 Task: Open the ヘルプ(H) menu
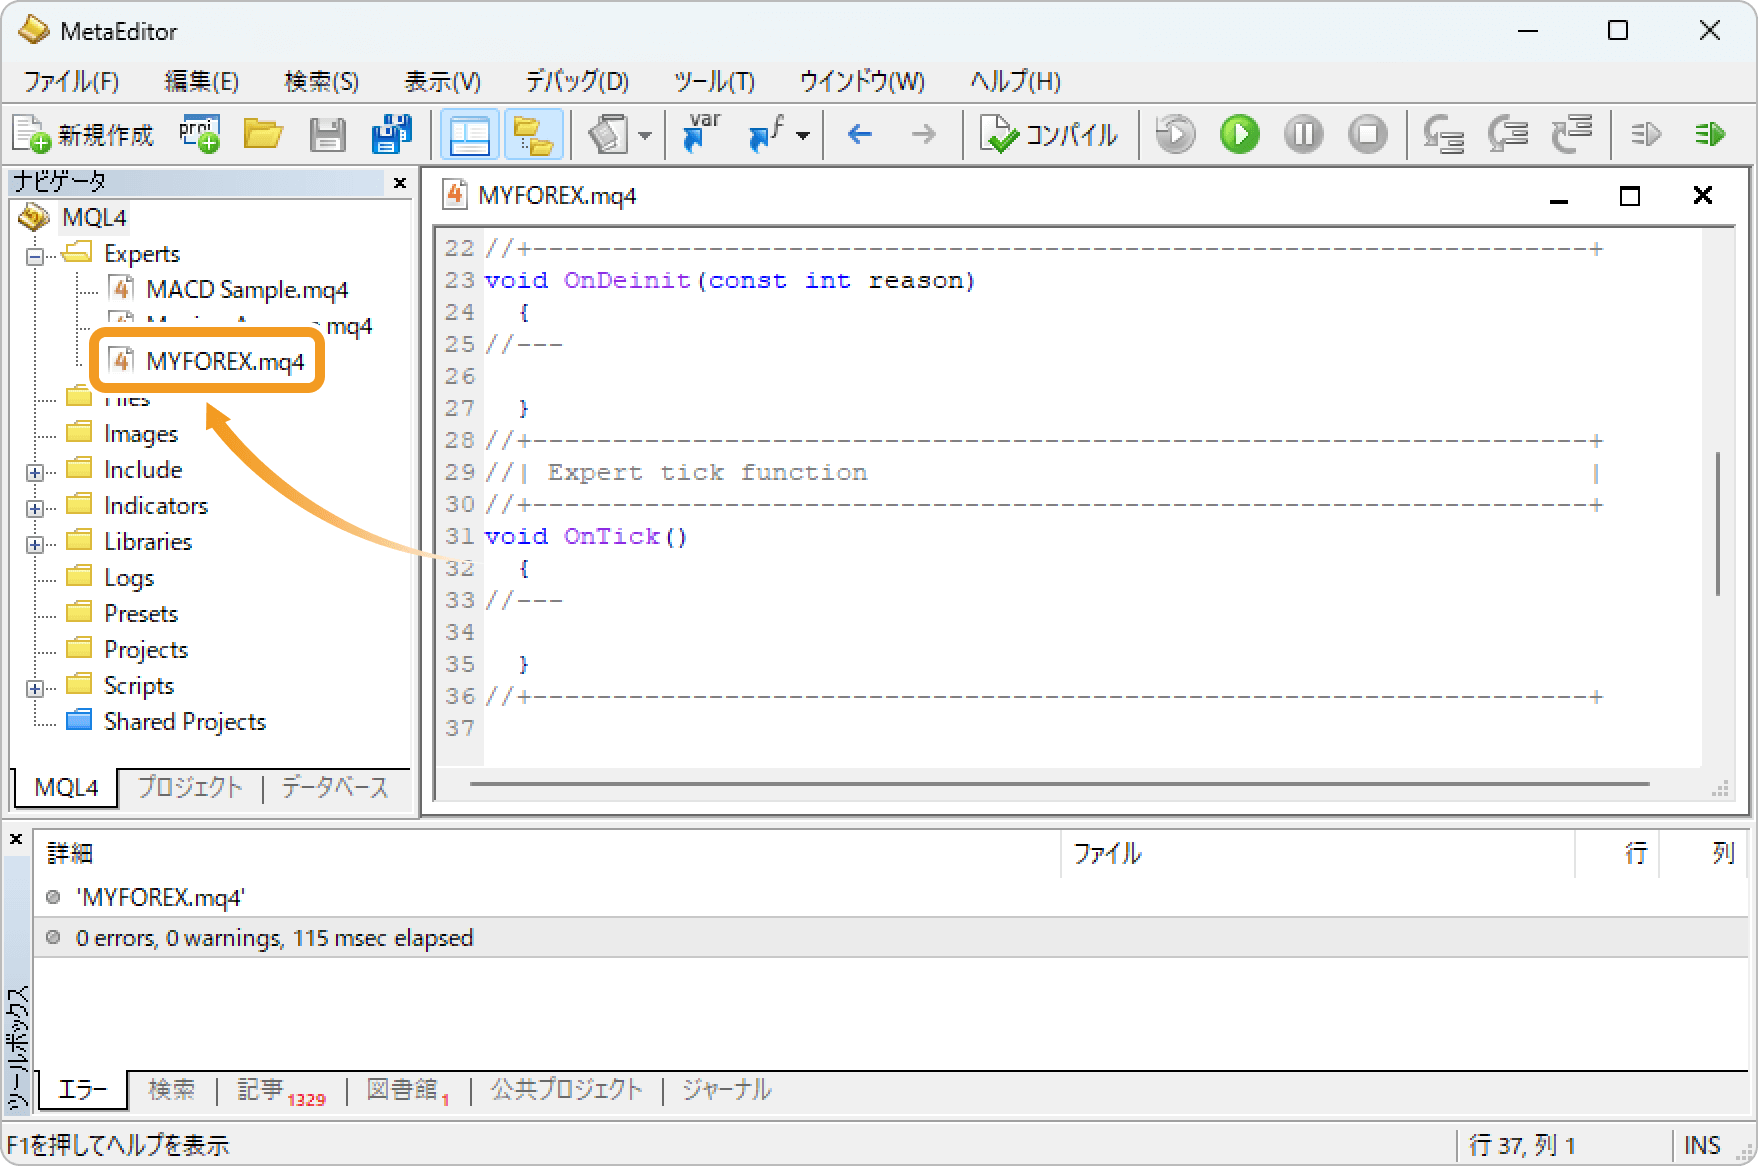point(1015,81)
